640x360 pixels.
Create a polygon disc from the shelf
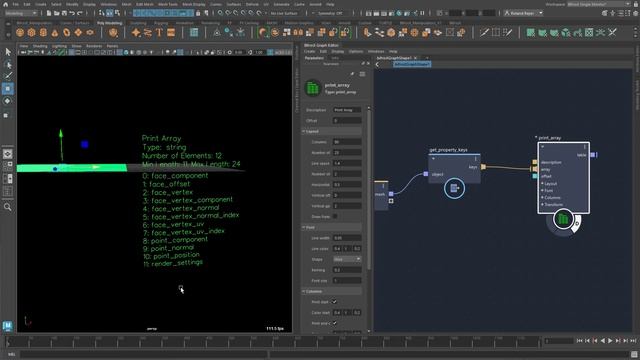(x=90, y=33)
